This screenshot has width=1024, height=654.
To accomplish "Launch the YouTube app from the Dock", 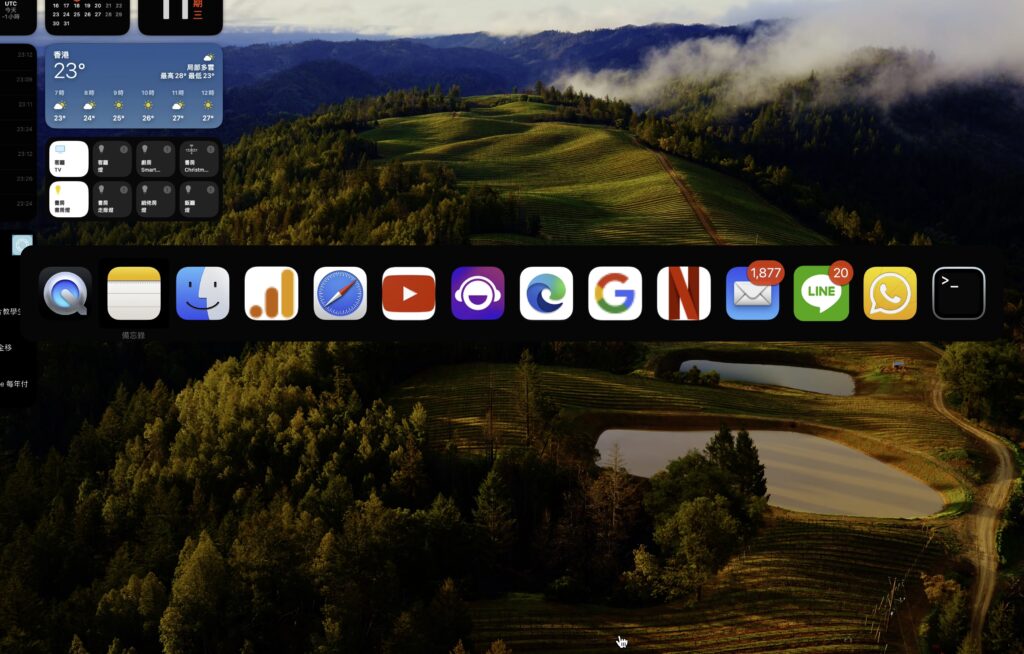I will point(409,291).
